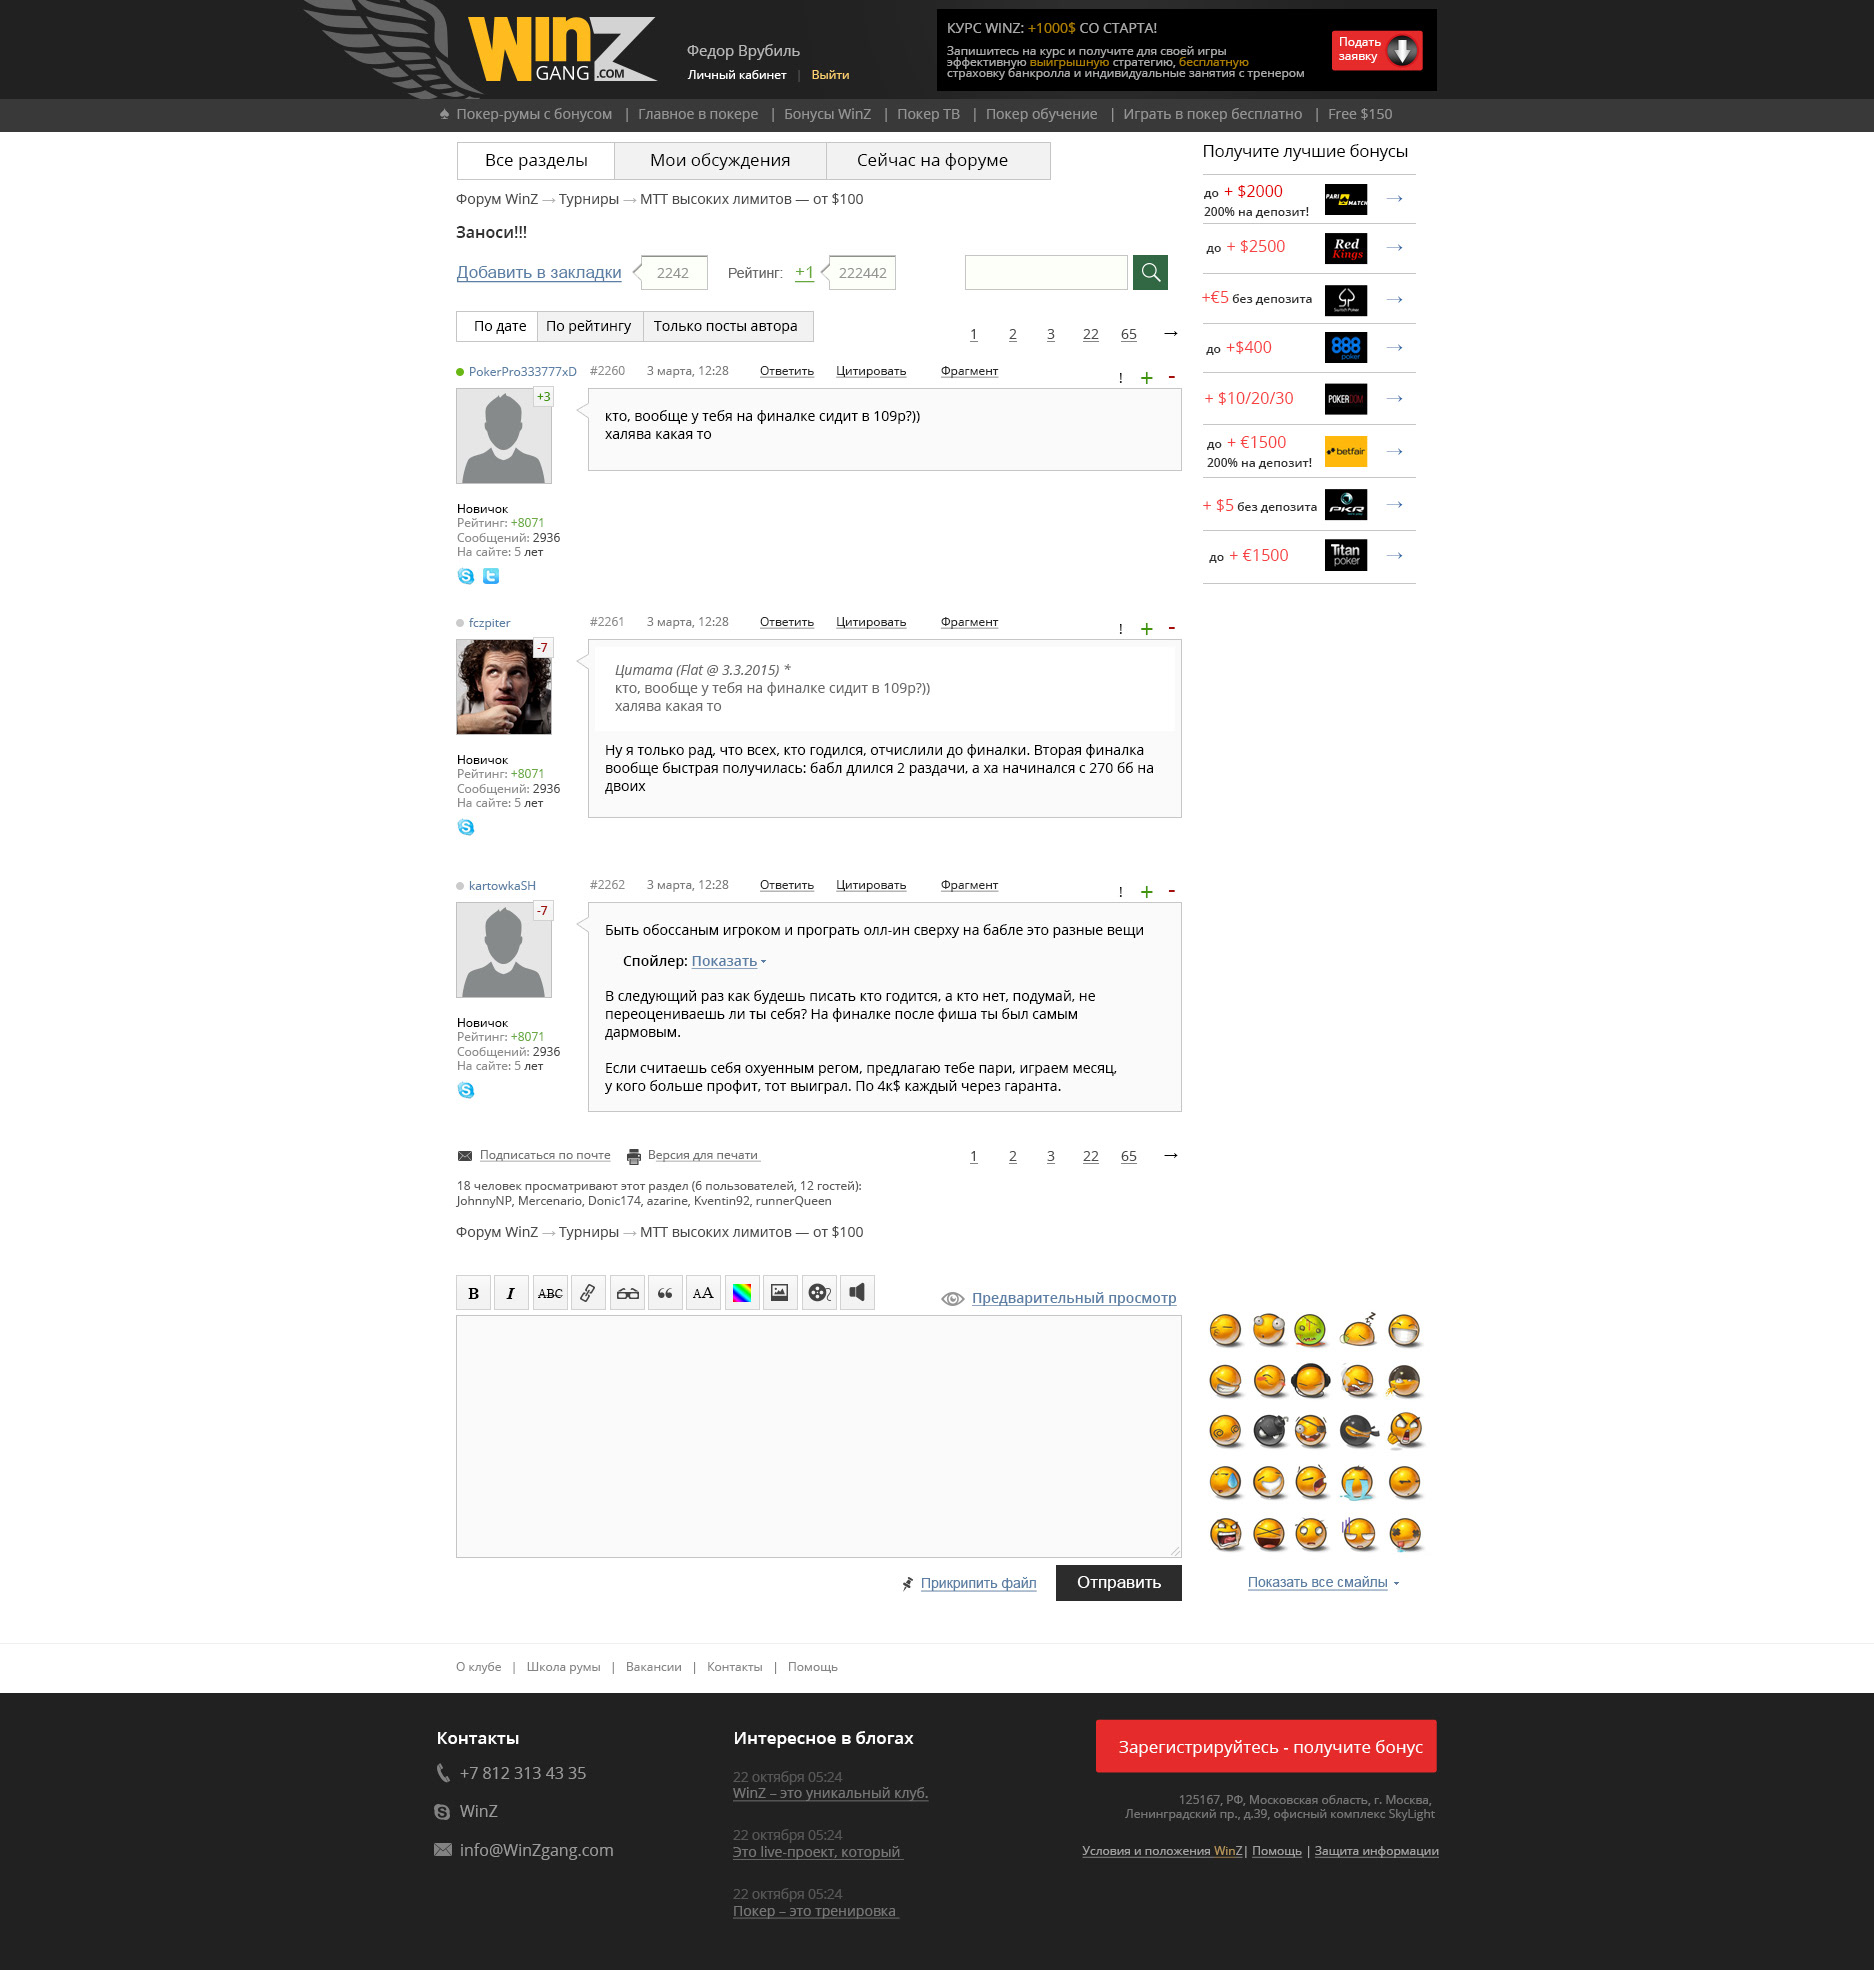The height and width of the screenshot is (1970, 1874).
Task: Click in the forum search input field
Action: coord(1046,272)
